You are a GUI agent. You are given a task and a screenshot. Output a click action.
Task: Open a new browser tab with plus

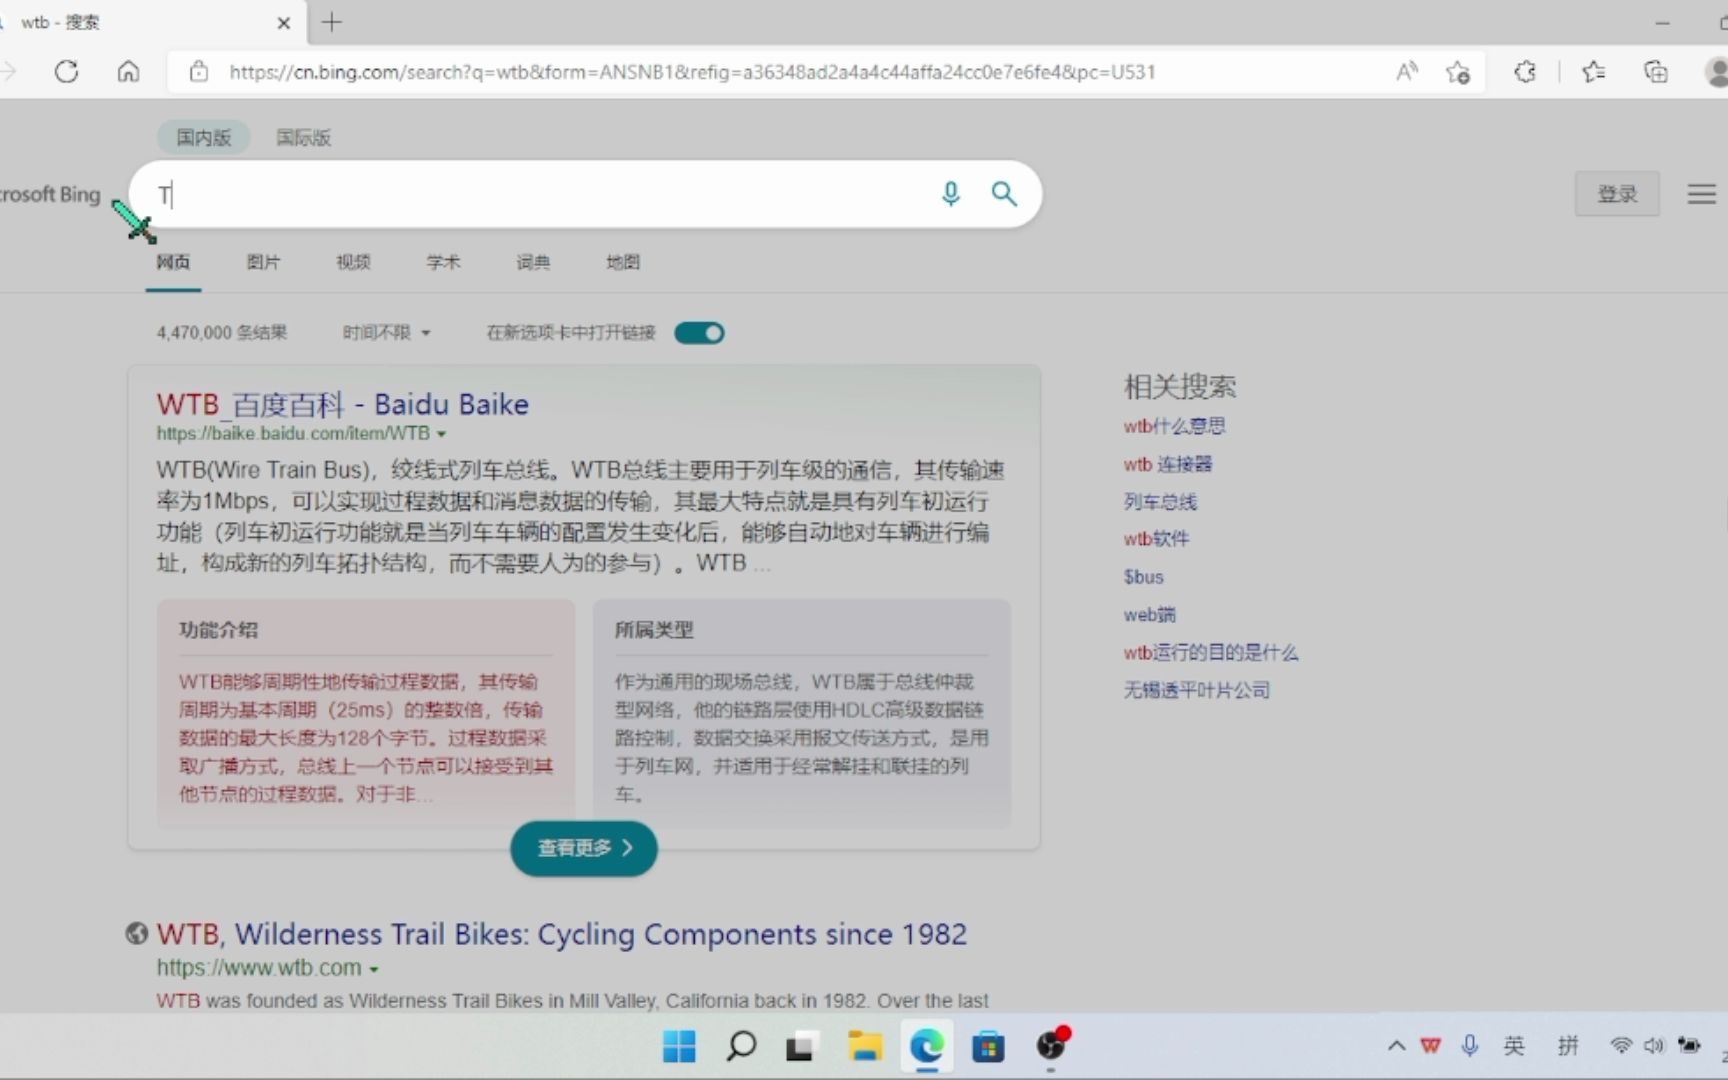click(332, 22)
